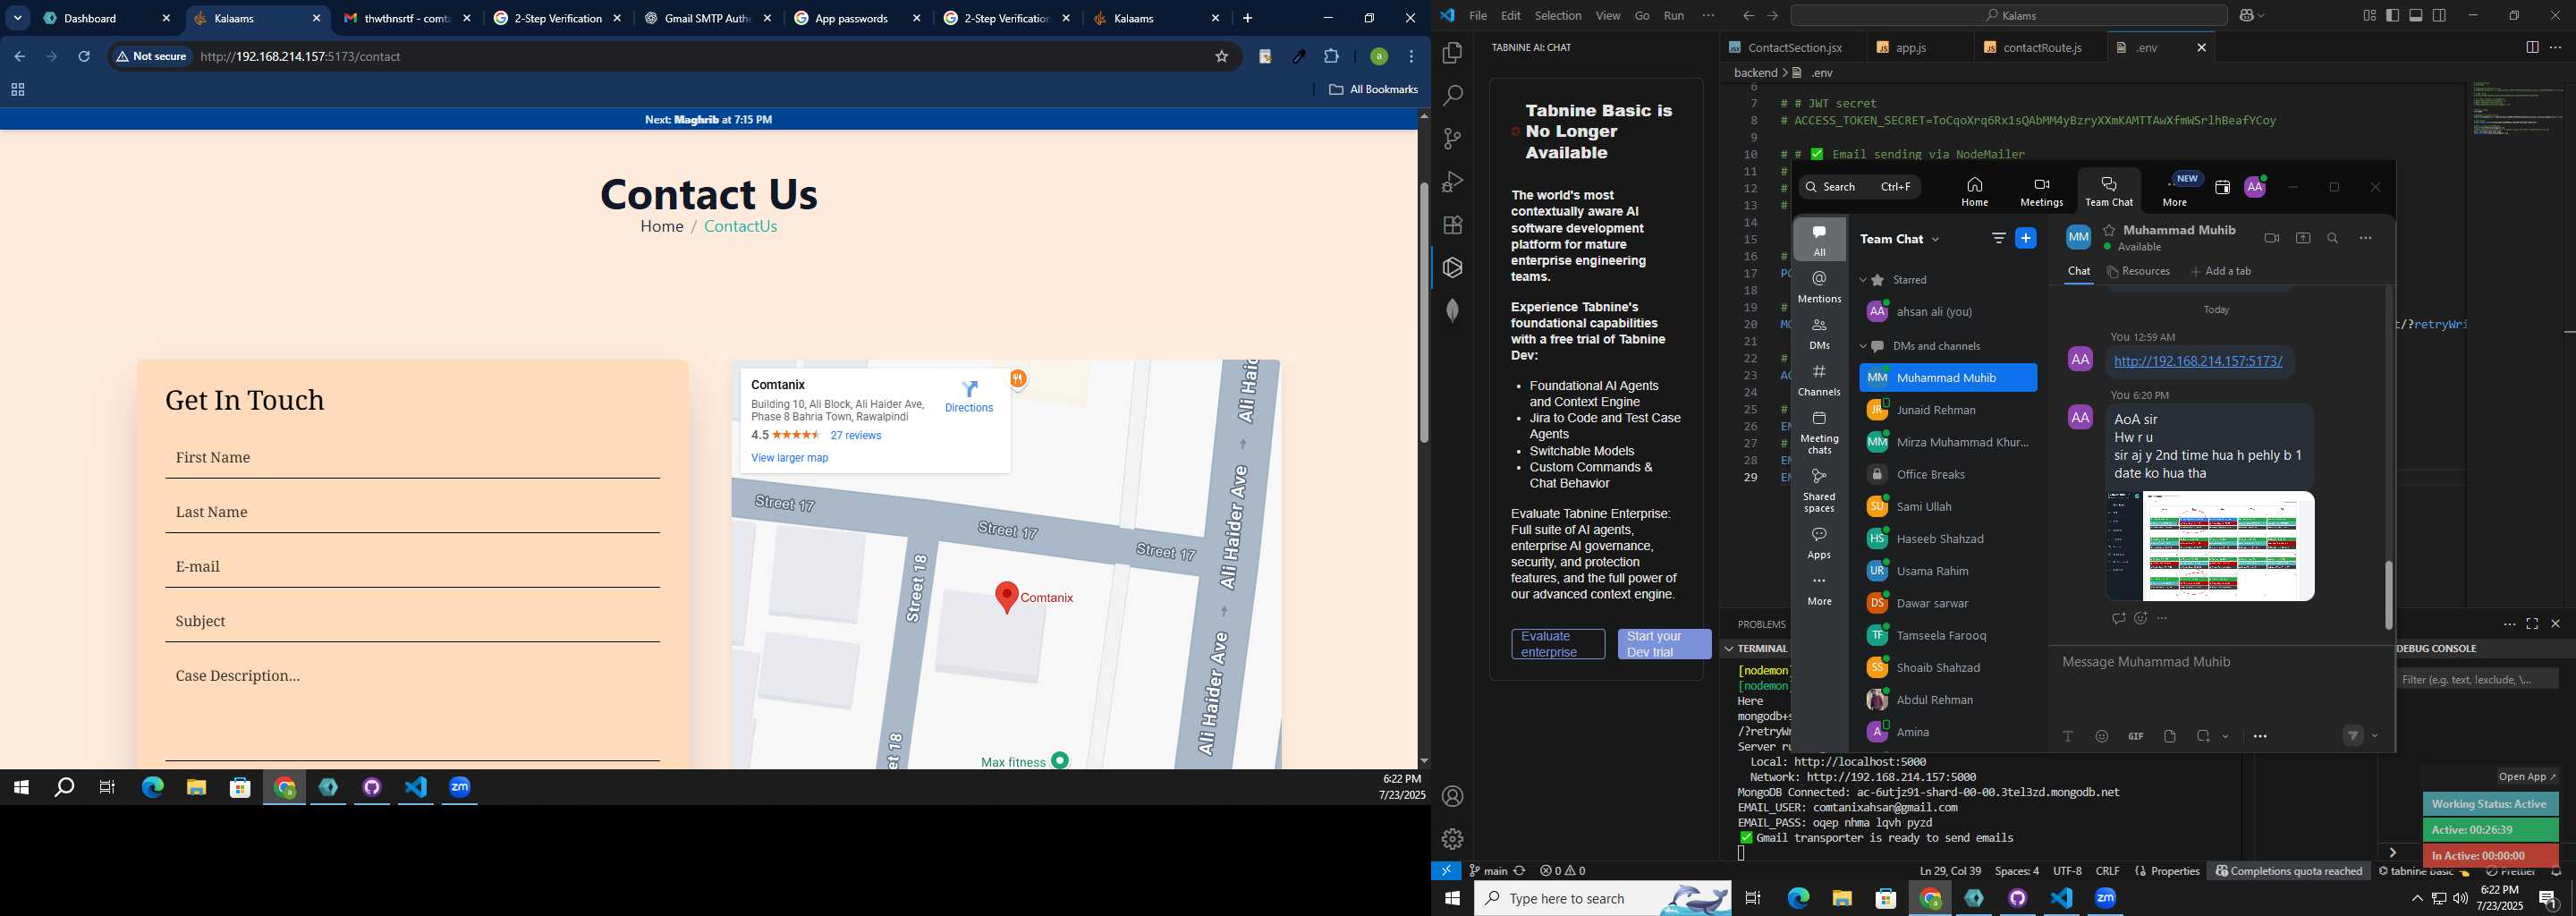
Task: Collapse Starred section in Zoom chat list
Action: [x=1863, y=281]
